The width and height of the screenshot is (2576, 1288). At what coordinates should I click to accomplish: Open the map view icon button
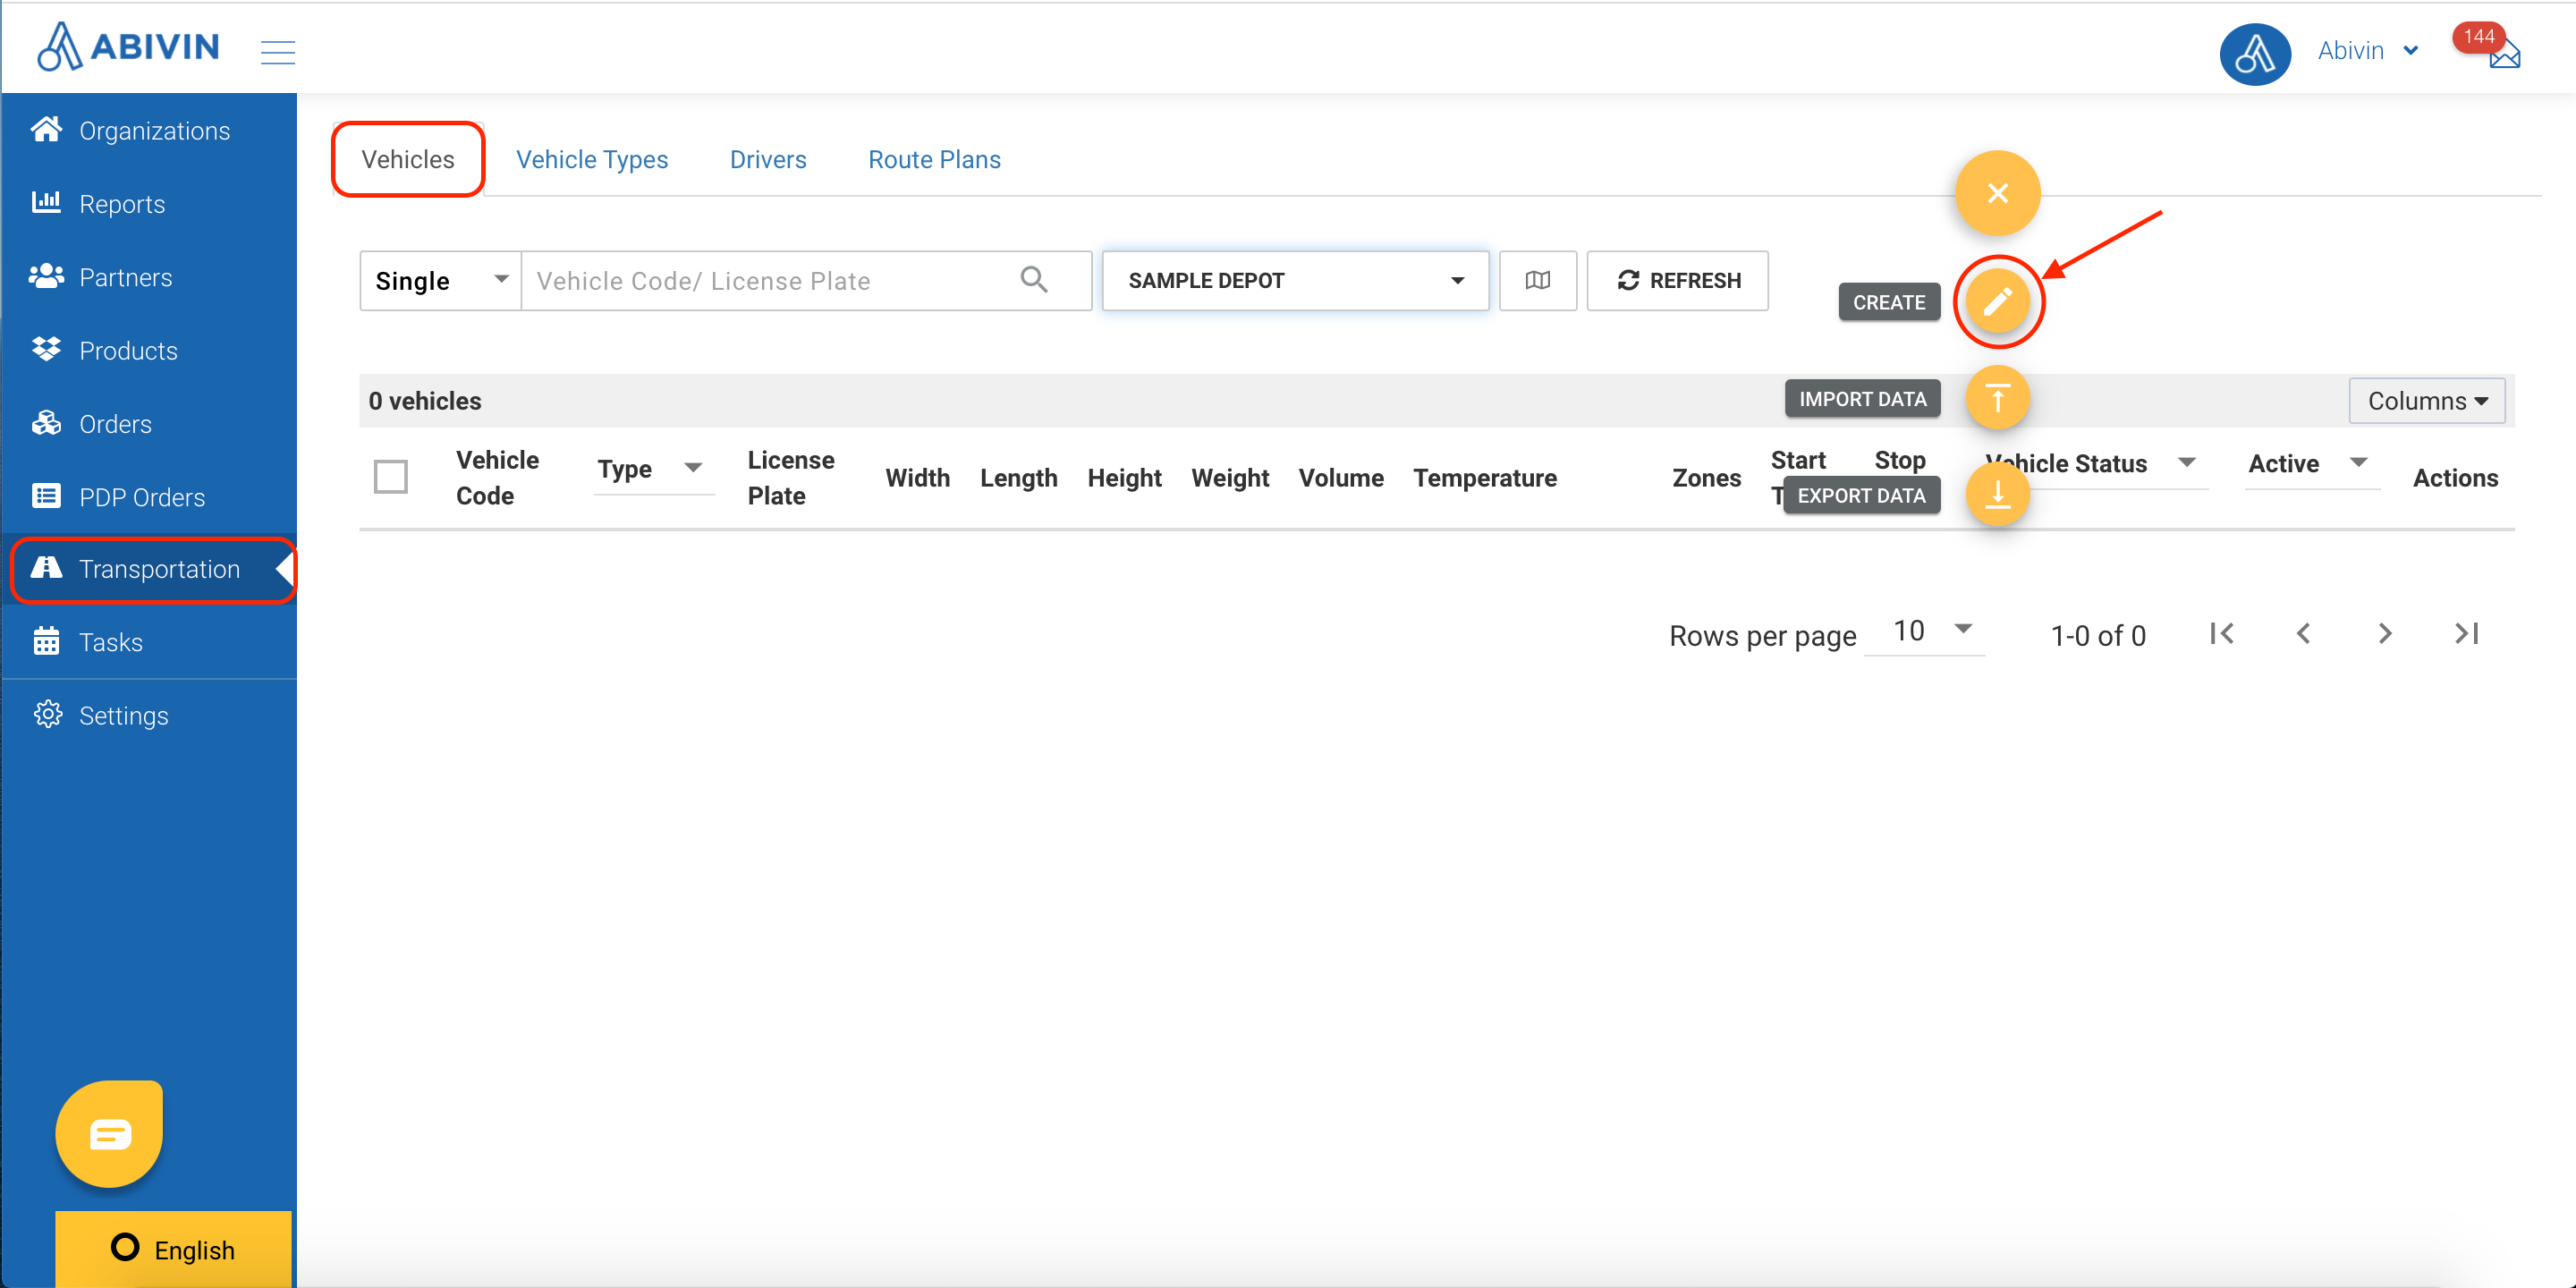pyautogui.click(x=1537, y=281)
